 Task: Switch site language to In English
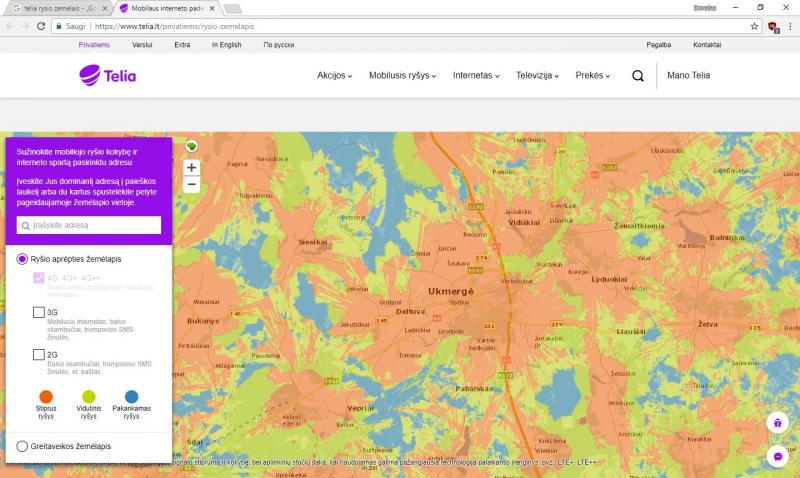[x=227, y=45]
